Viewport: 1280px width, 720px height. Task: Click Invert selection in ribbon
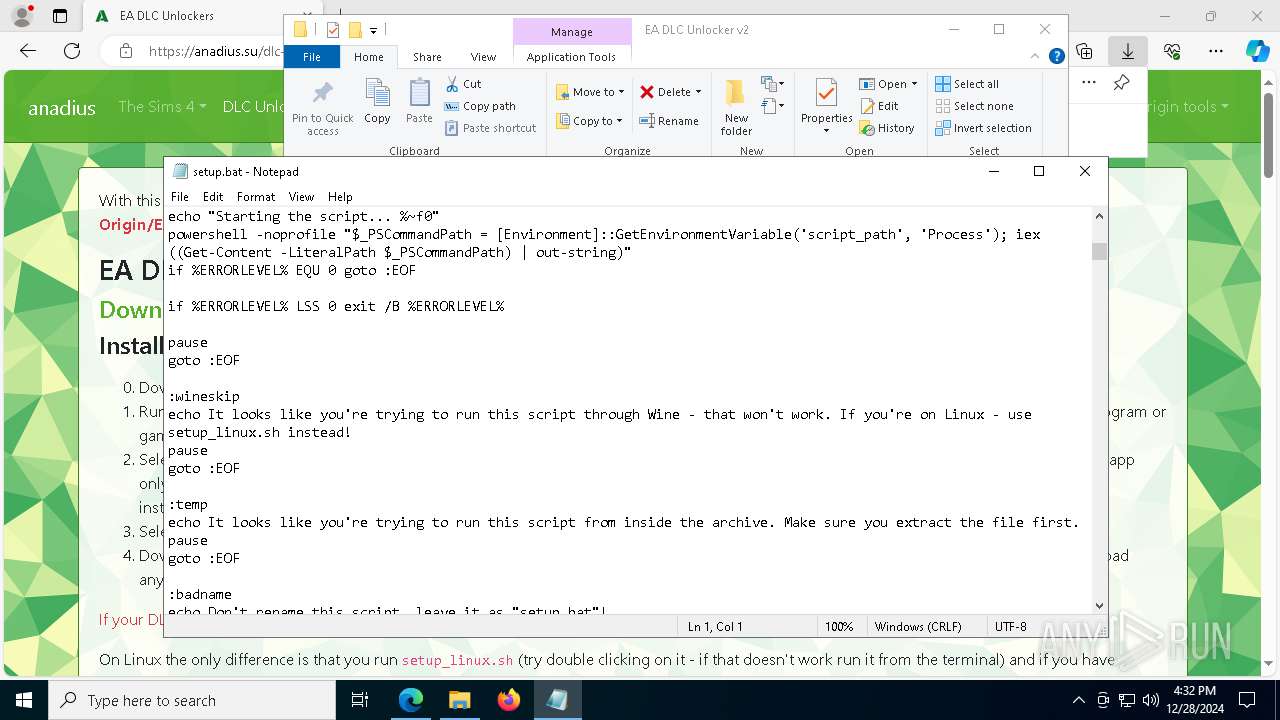pos(983,128)
